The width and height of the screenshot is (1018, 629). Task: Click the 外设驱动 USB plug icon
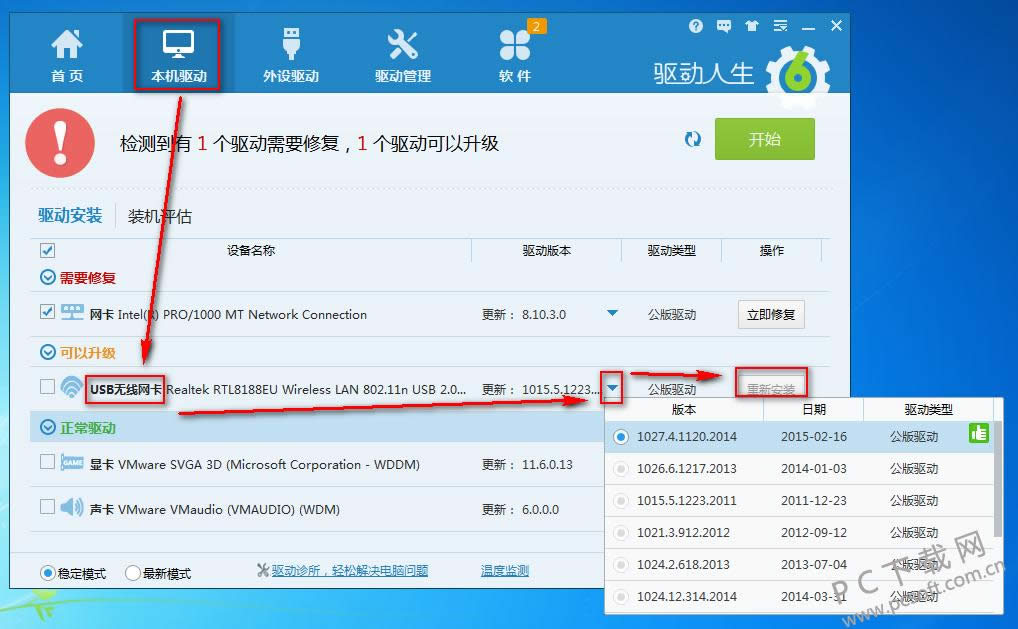pos(291,43)
